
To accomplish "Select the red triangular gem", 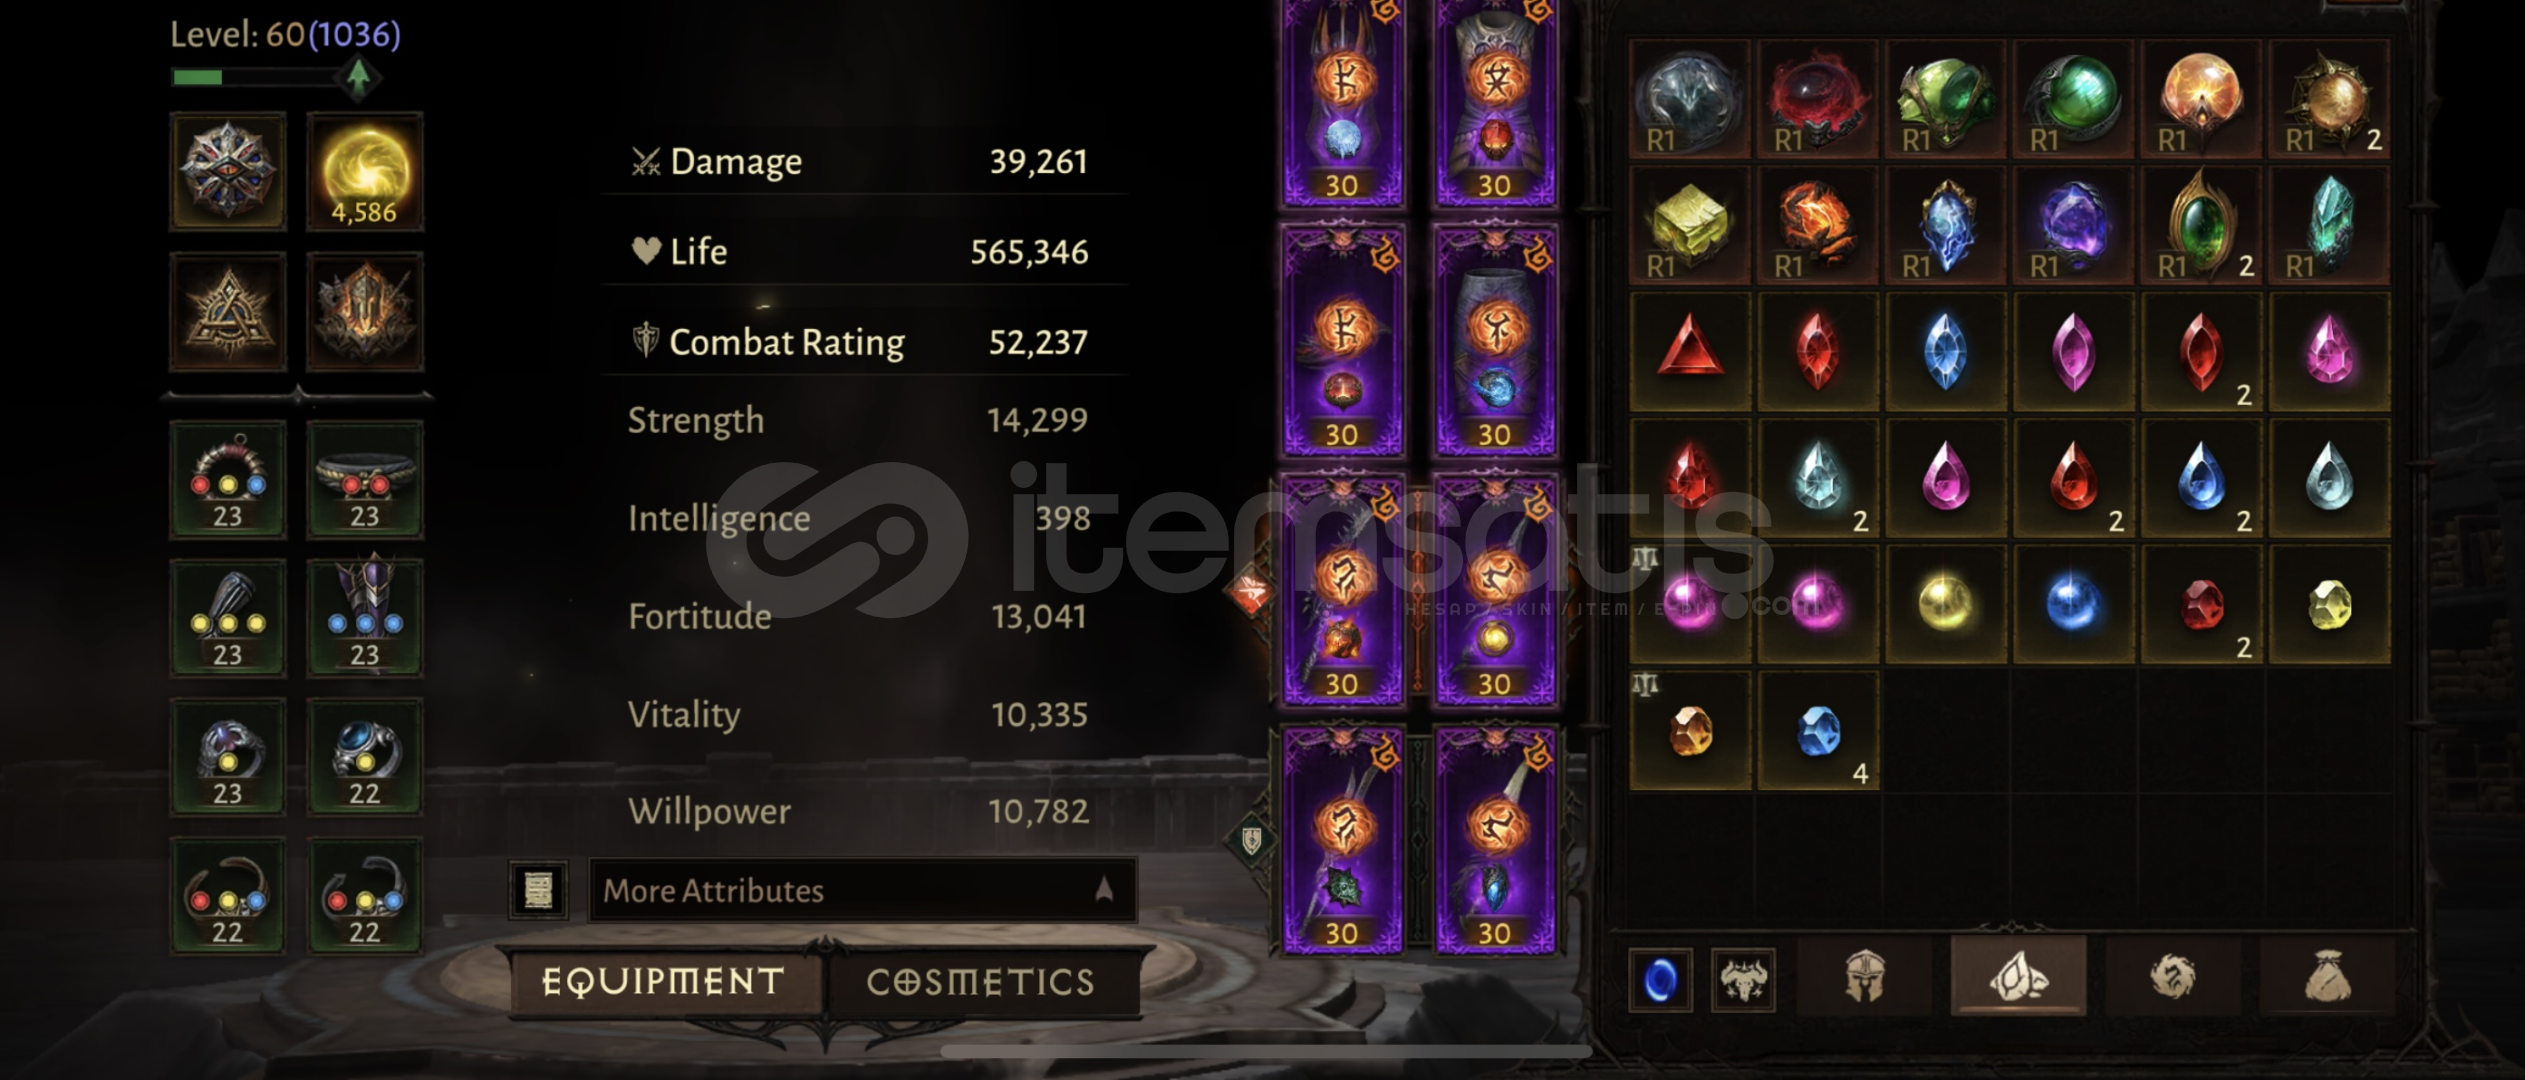I will [x=1690, y=351].
